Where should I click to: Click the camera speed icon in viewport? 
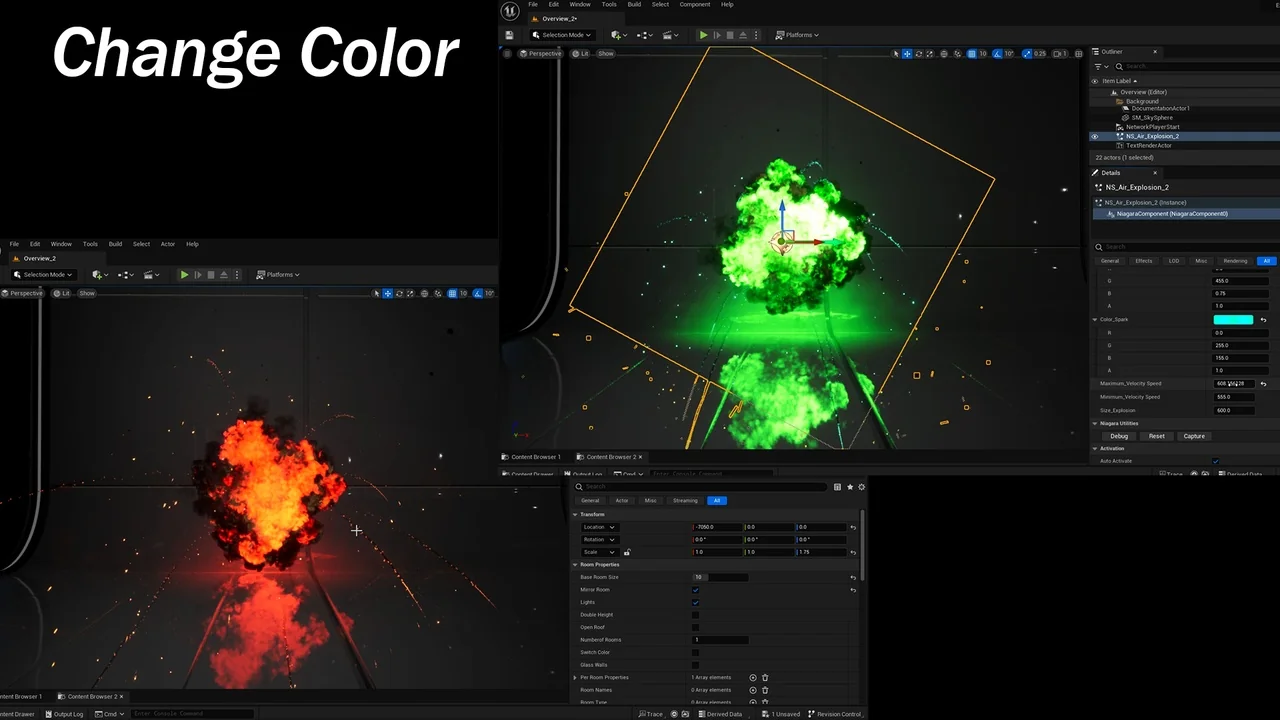pyautogui.click(x=1056, y=54)
